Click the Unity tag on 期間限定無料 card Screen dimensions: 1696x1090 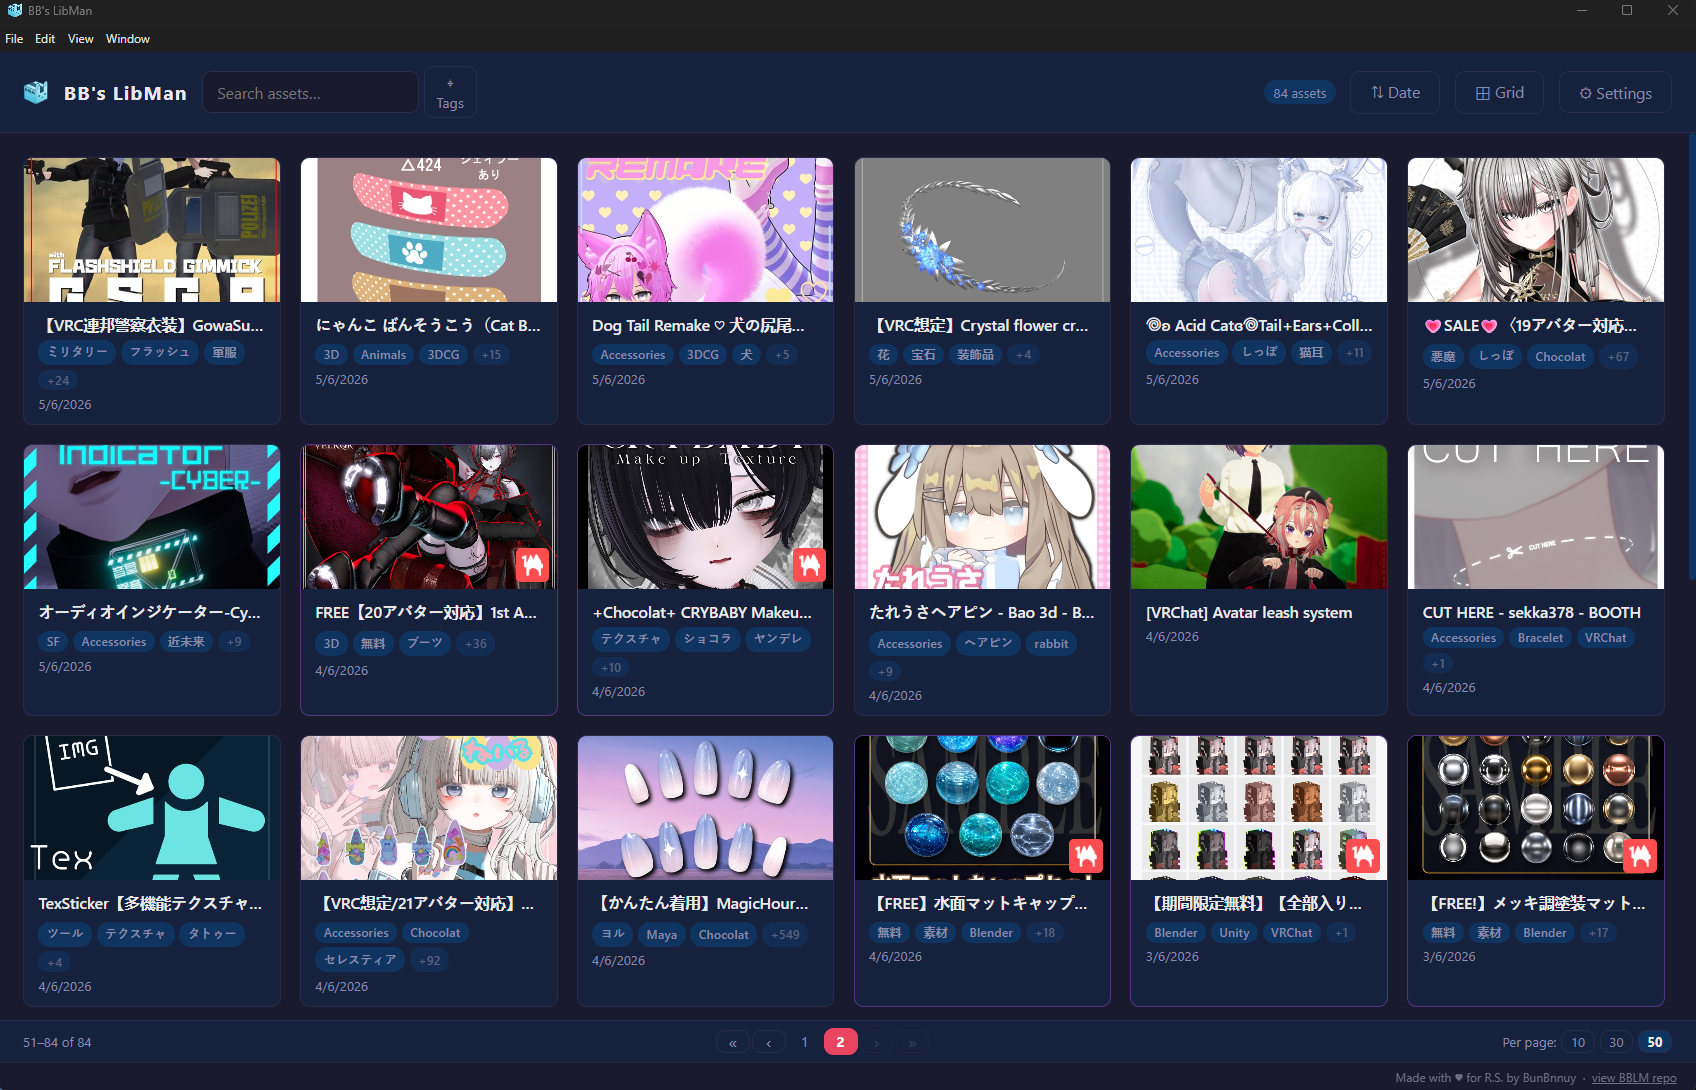click(x=1234, y=933)
